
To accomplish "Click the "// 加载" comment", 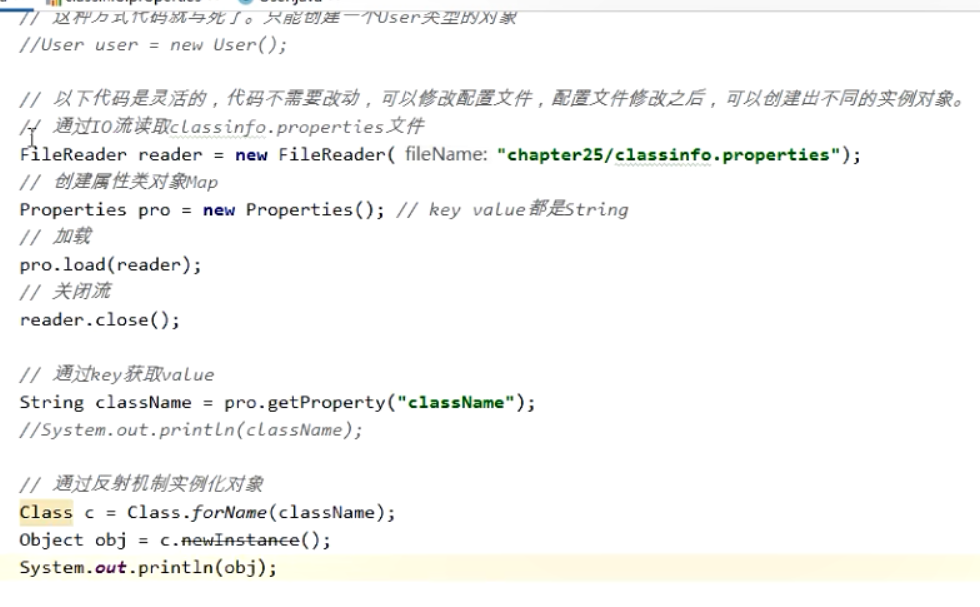I will 56,236.
